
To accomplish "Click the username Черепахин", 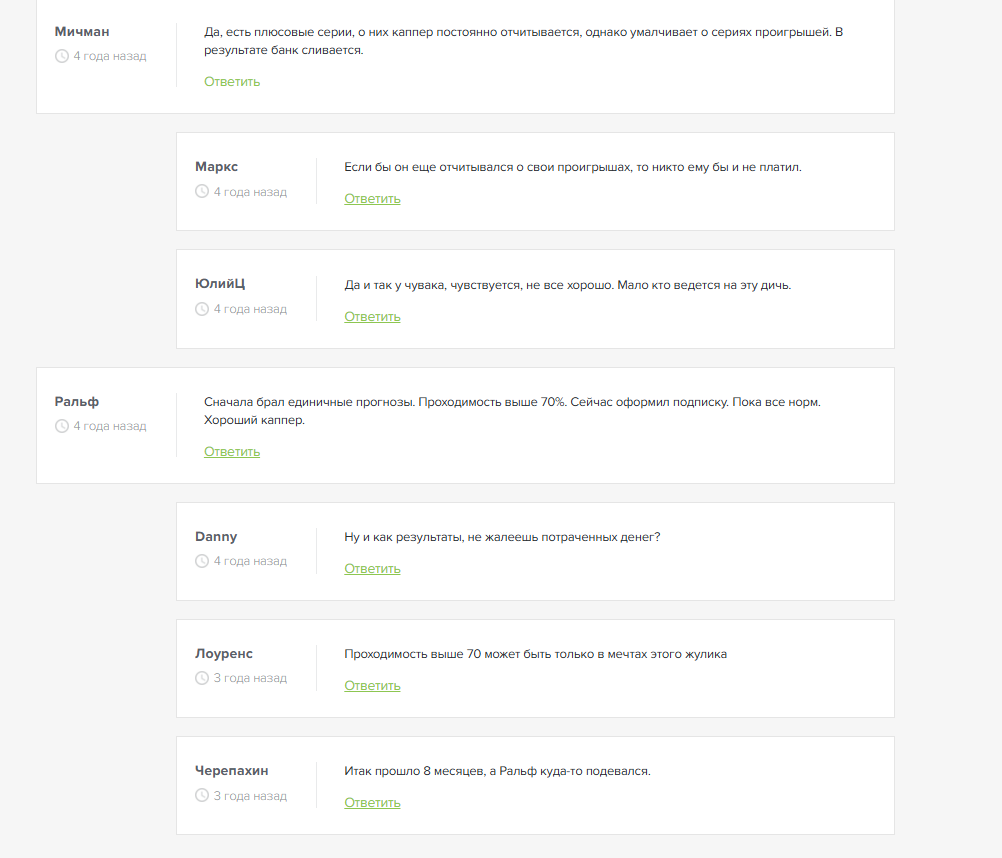I will (x=232, y=771).
